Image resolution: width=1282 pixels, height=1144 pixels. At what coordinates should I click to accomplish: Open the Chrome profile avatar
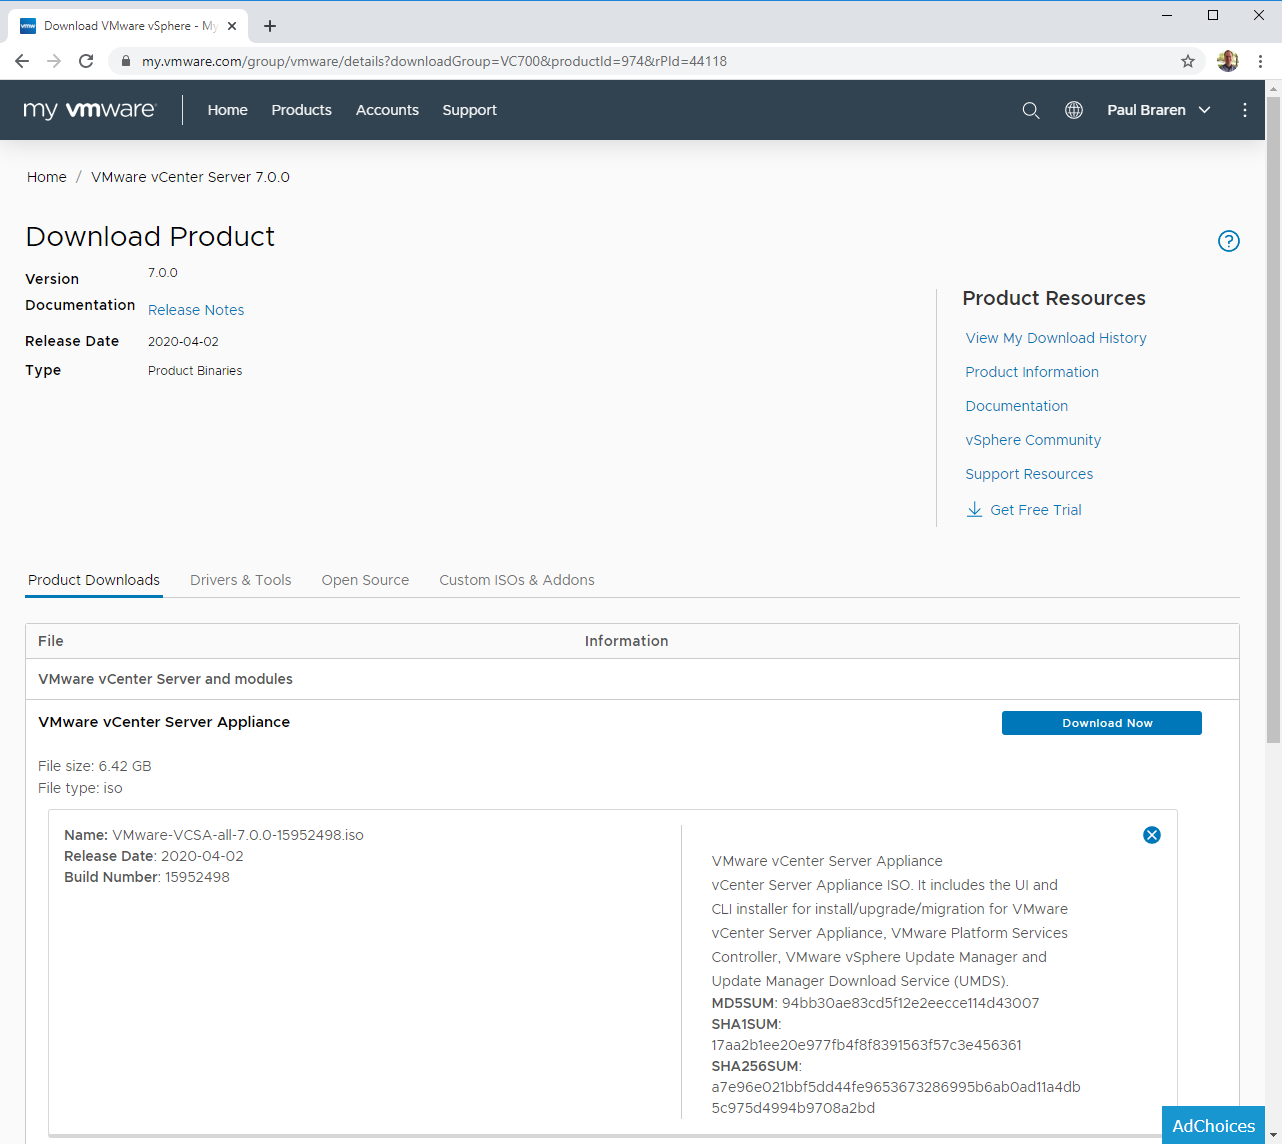tap(1228, 61)
